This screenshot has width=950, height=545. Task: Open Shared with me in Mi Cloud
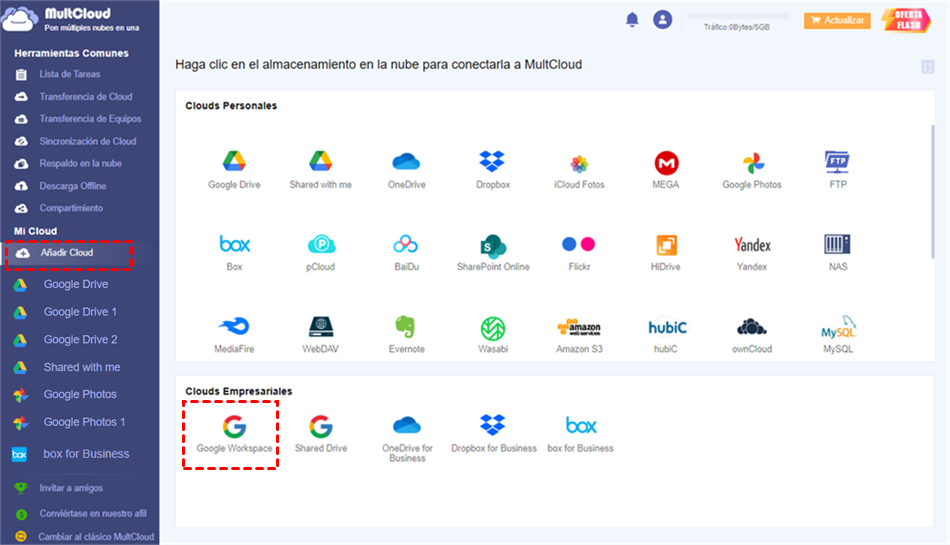[81, 367]
